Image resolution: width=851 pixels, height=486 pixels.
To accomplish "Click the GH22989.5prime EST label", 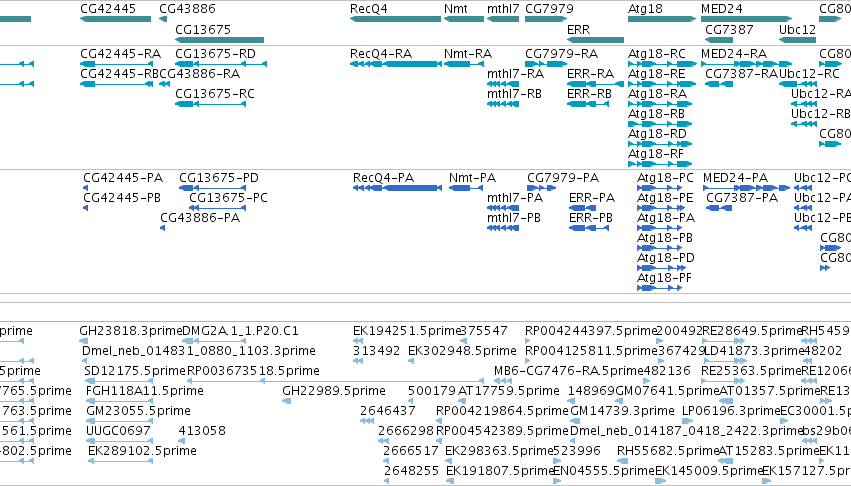I will pos(334,391).
